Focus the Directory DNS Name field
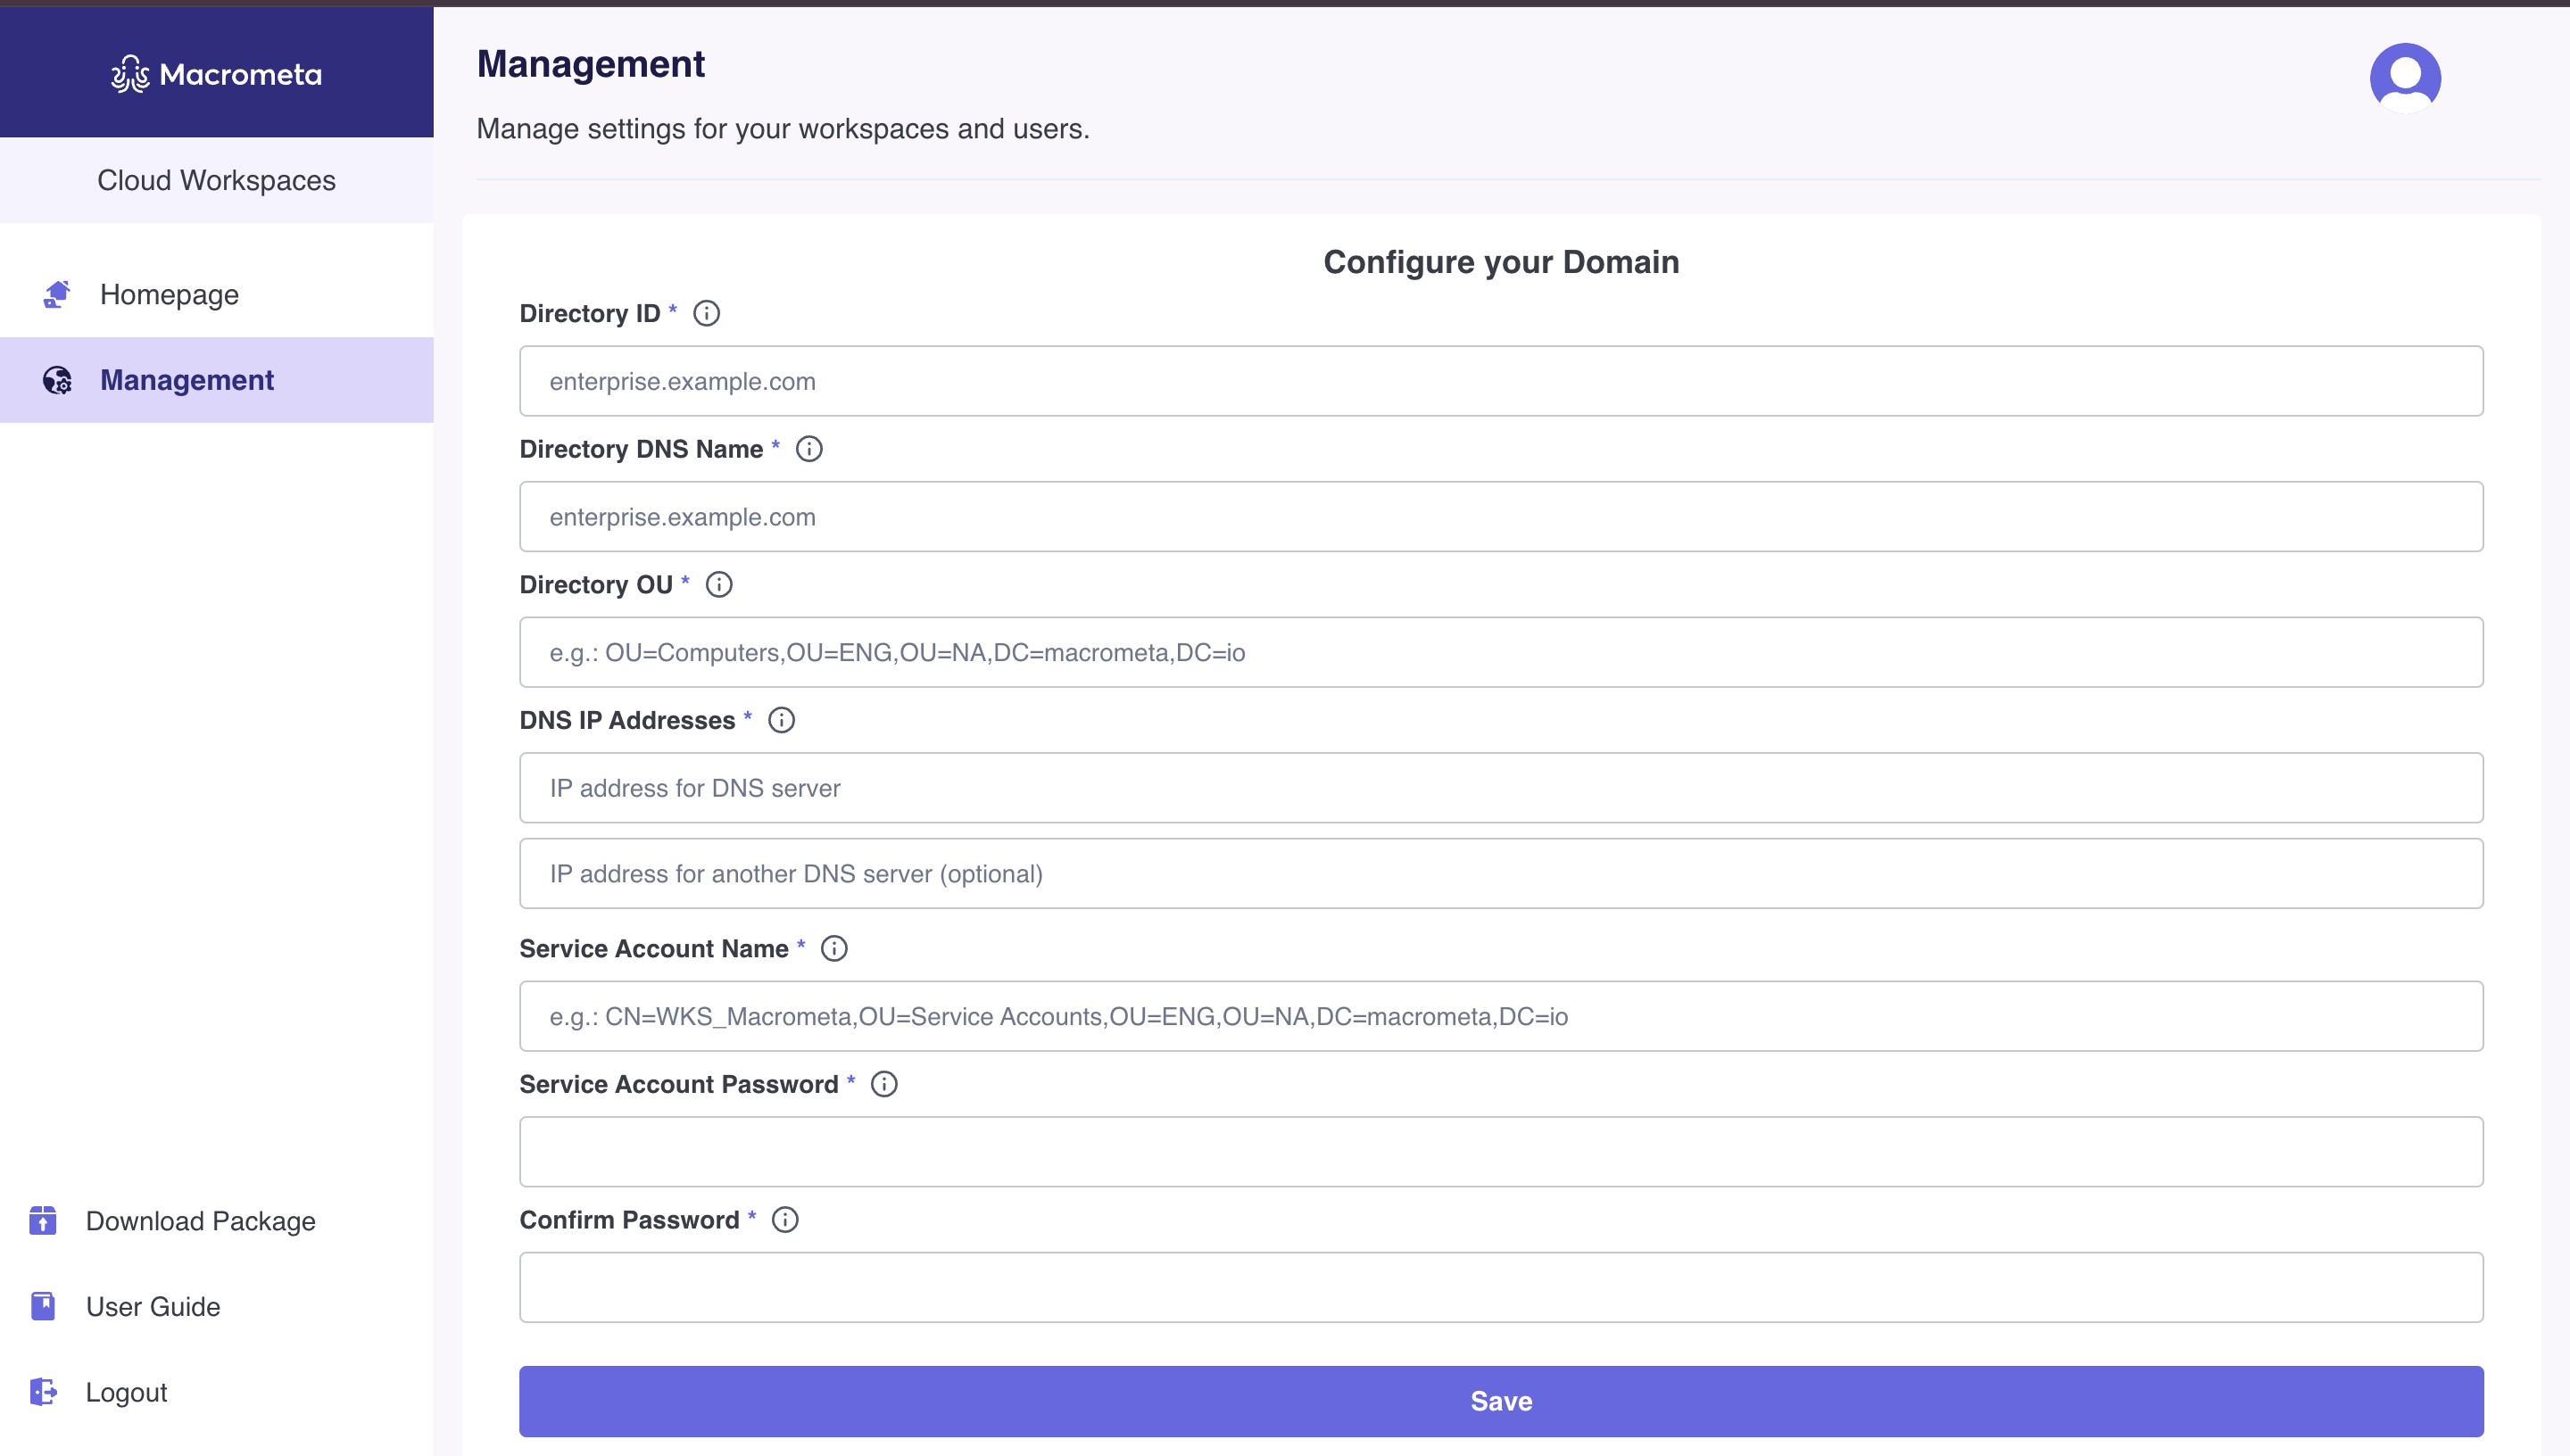 tap(1501, 517)
